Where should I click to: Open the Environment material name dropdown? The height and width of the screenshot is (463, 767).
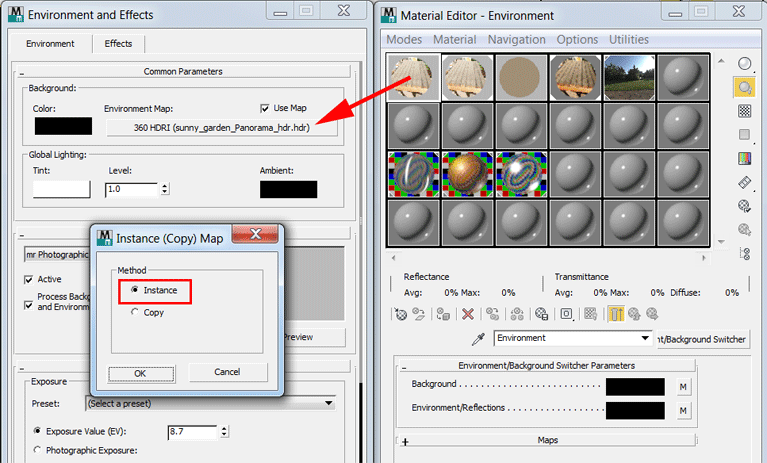pyautogui.click(x=573, y=338)
